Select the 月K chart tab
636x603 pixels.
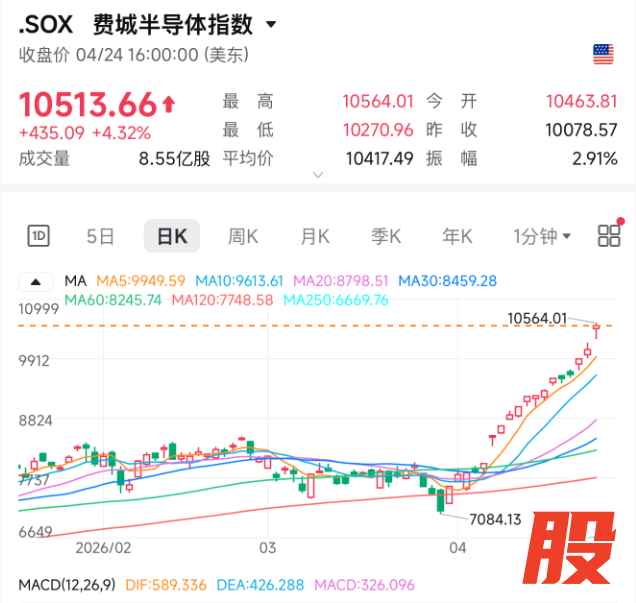click(x=315, y=236)
